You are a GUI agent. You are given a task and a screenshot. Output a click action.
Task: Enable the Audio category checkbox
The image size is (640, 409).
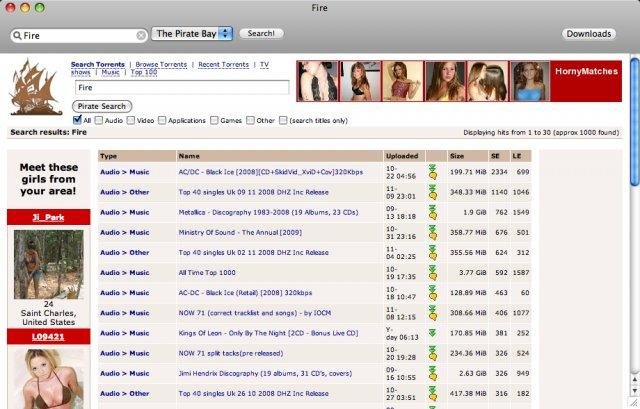click(98, 120)
